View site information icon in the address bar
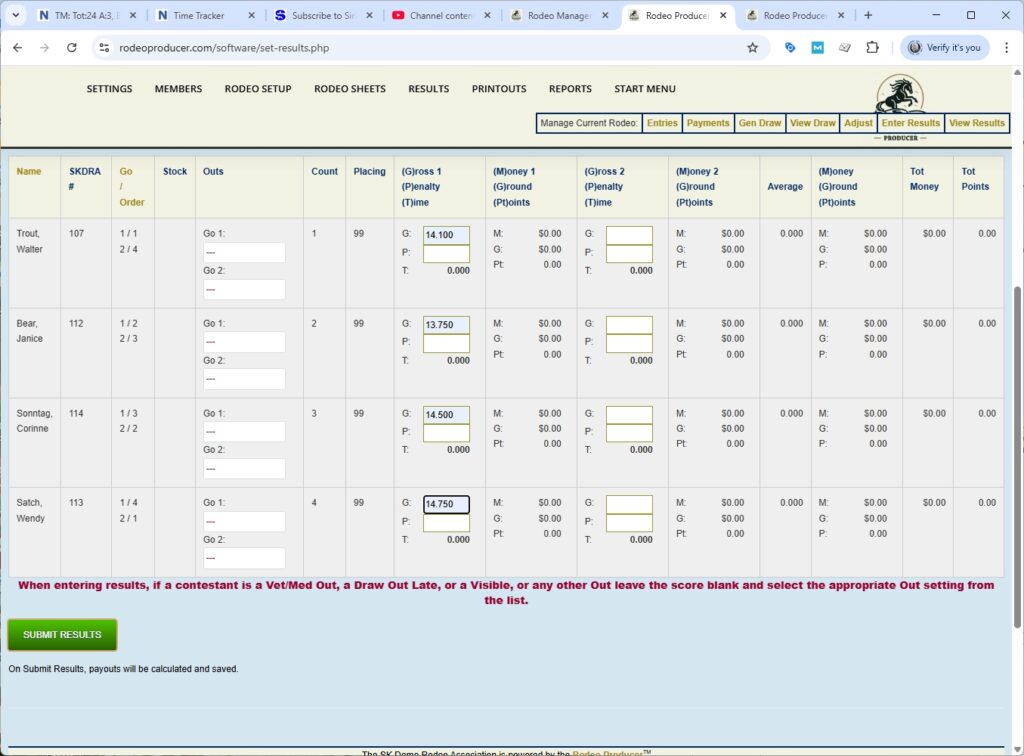 pos(104,47)
